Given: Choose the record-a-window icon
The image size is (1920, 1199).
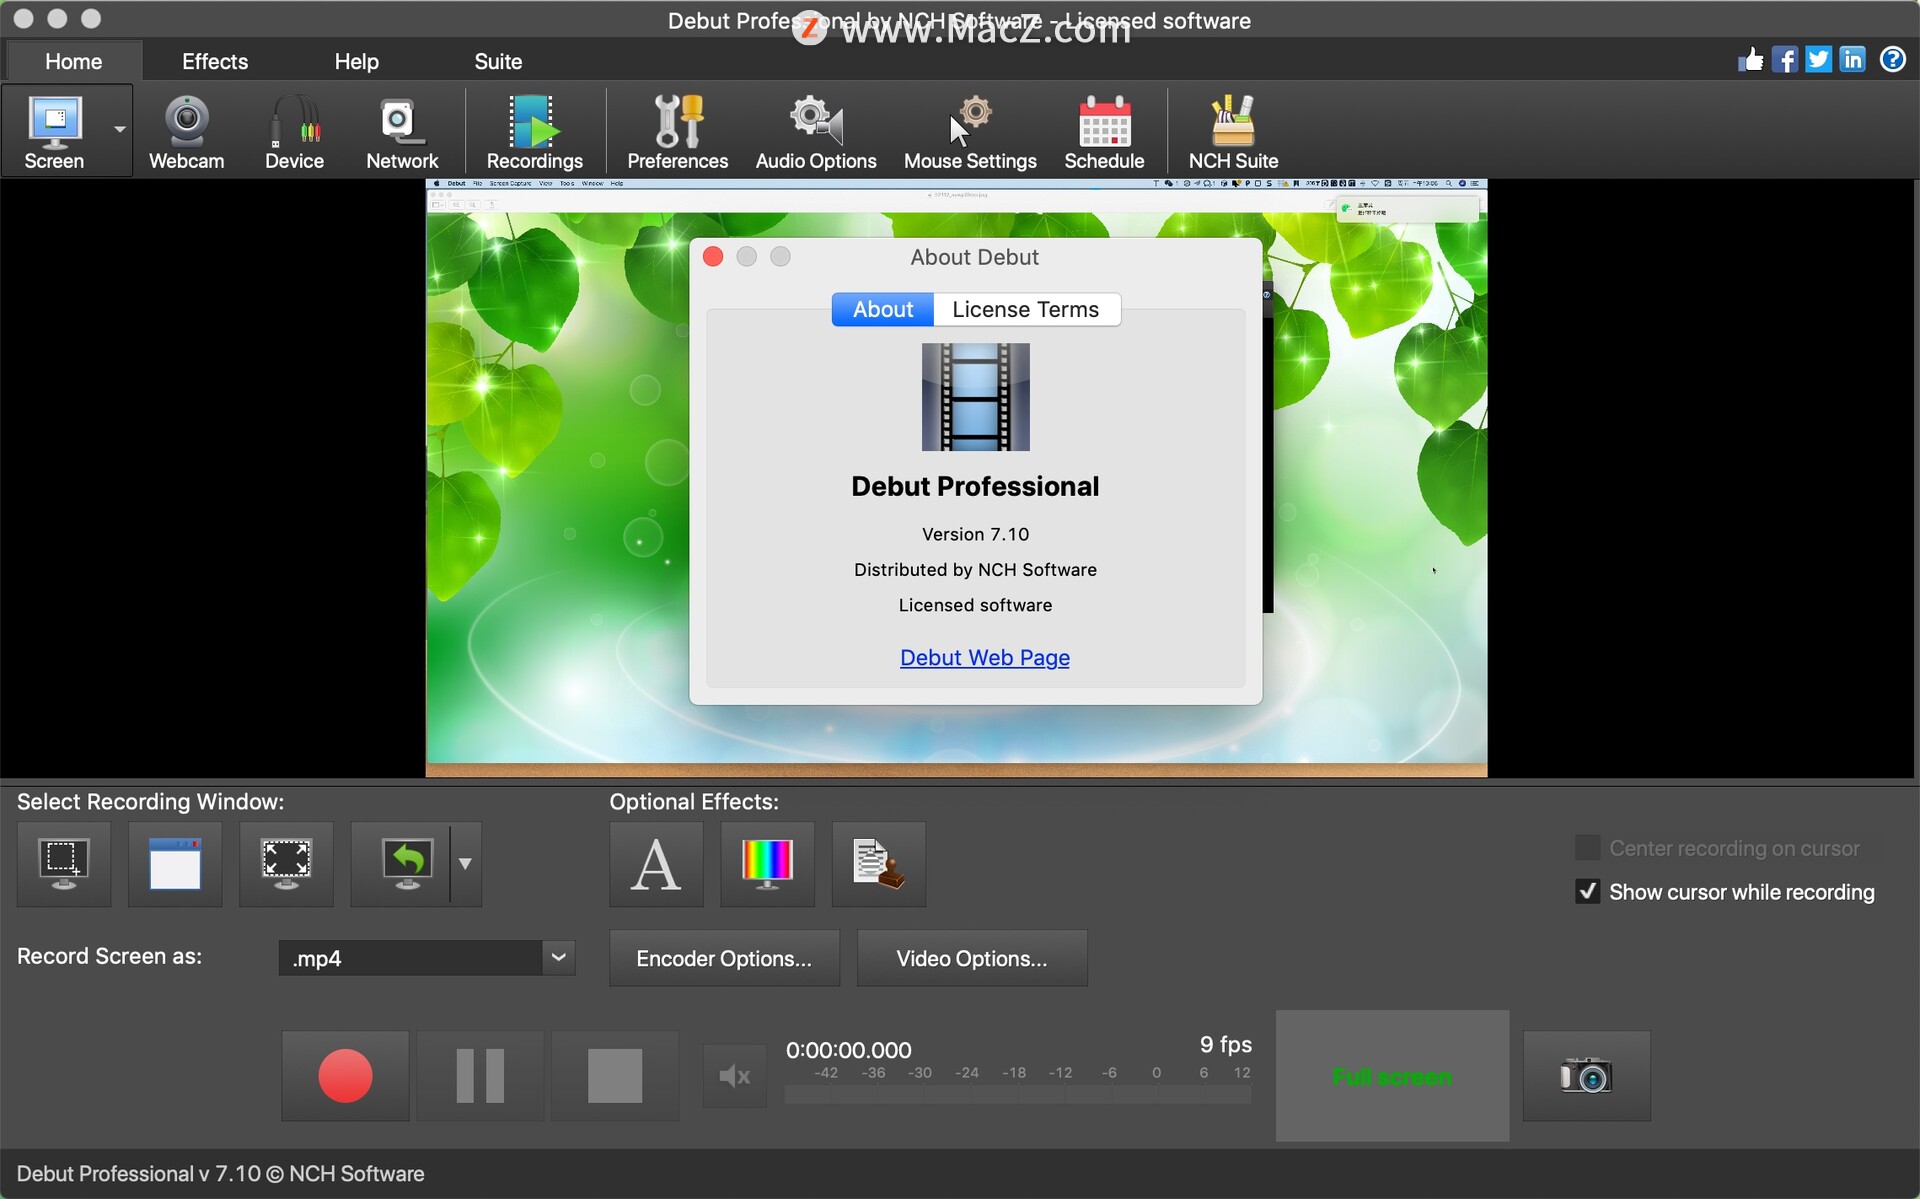Looking at the screenshot, I should [x=175, y=864].
